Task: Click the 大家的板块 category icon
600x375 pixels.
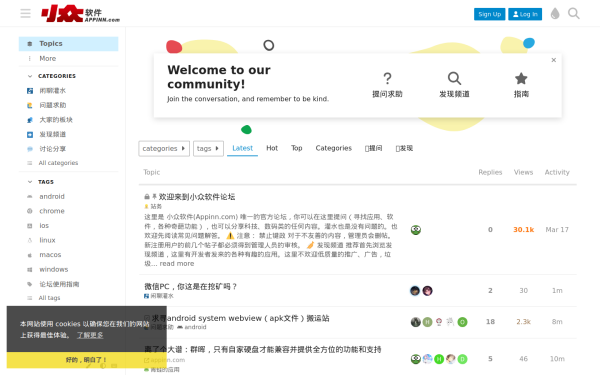Action: [x=30, y=120]
